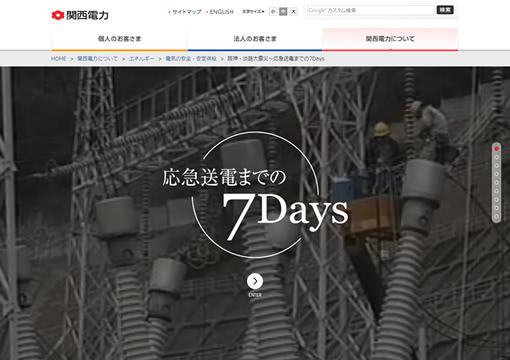This screenshot has width=510, height=360.
Task: Open 関西電力について in the breadcrumb
Action: tap(97, 59)
